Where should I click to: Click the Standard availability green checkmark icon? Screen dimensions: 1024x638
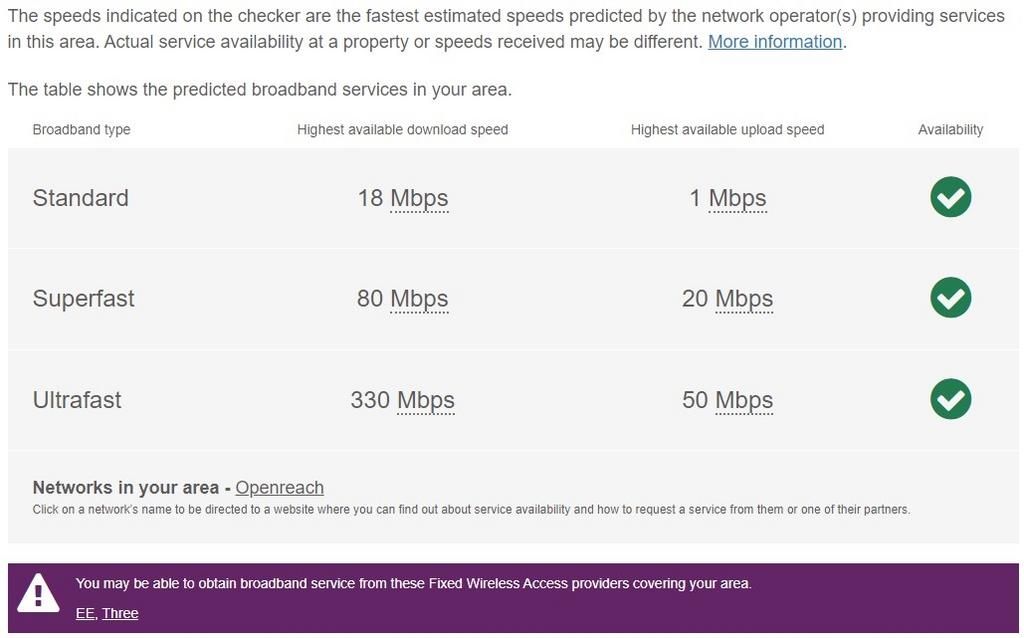pos(950,197)
